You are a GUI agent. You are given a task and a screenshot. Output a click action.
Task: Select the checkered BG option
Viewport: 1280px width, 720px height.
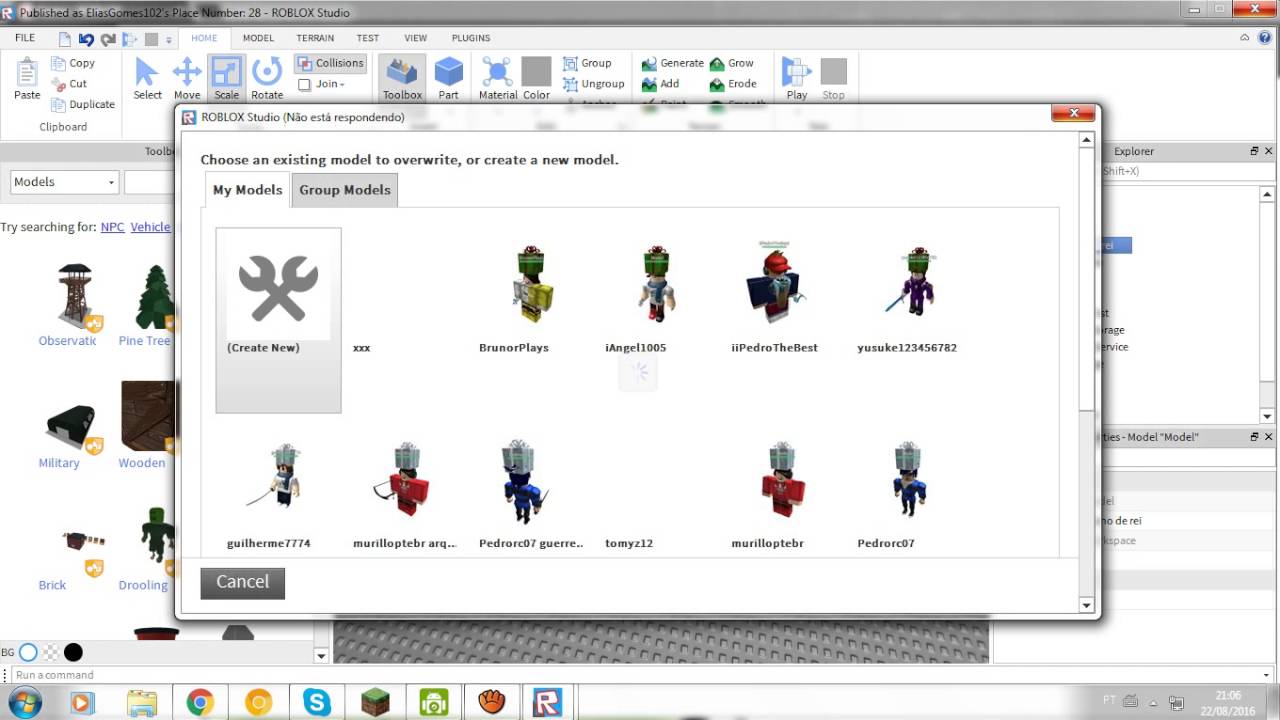51,652
